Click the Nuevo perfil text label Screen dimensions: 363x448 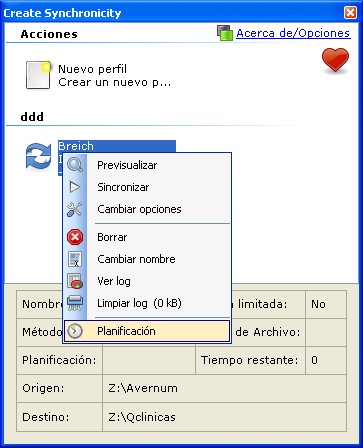click(x=92, y=69)
